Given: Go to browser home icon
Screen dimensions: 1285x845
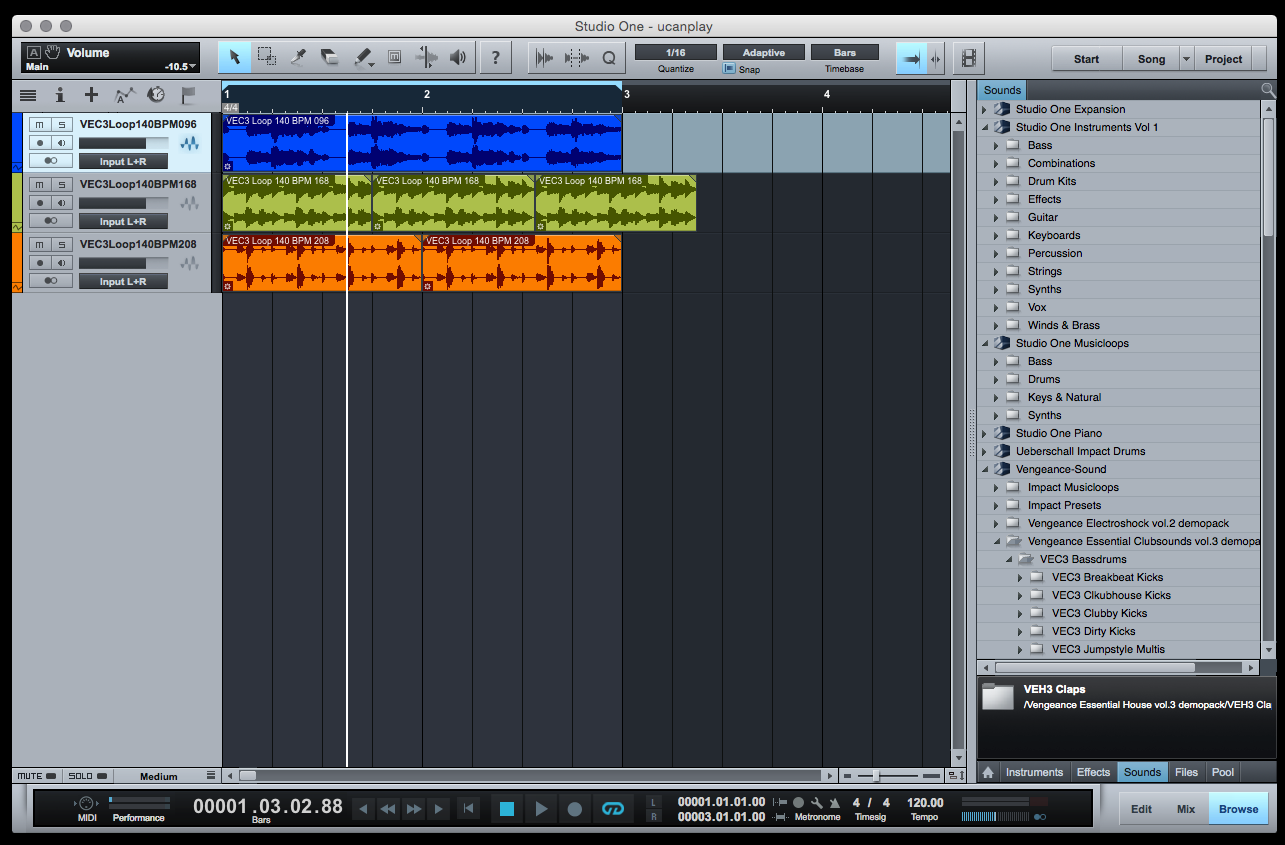Looking at the screenshot, I should [x=988, y=772].
